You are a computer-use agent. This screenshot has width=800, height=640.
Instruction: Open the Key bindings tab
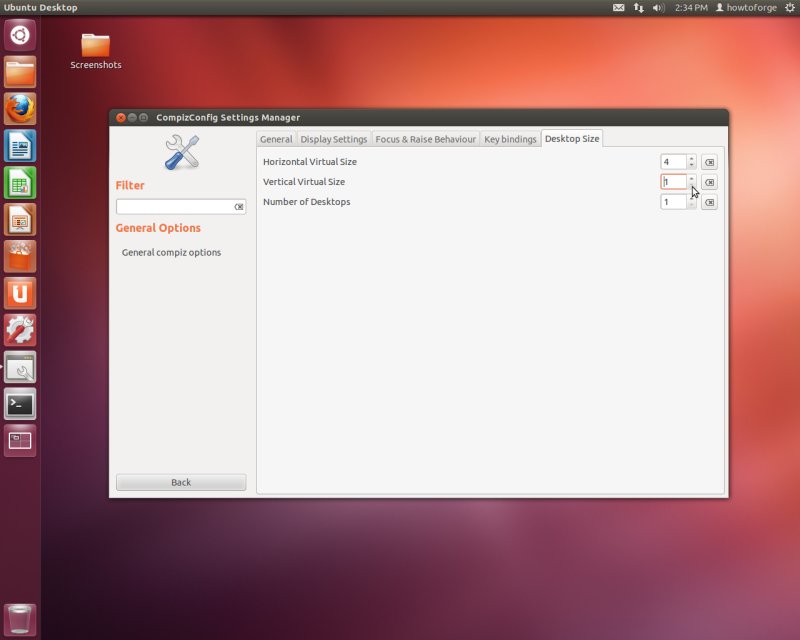[510, 139]
